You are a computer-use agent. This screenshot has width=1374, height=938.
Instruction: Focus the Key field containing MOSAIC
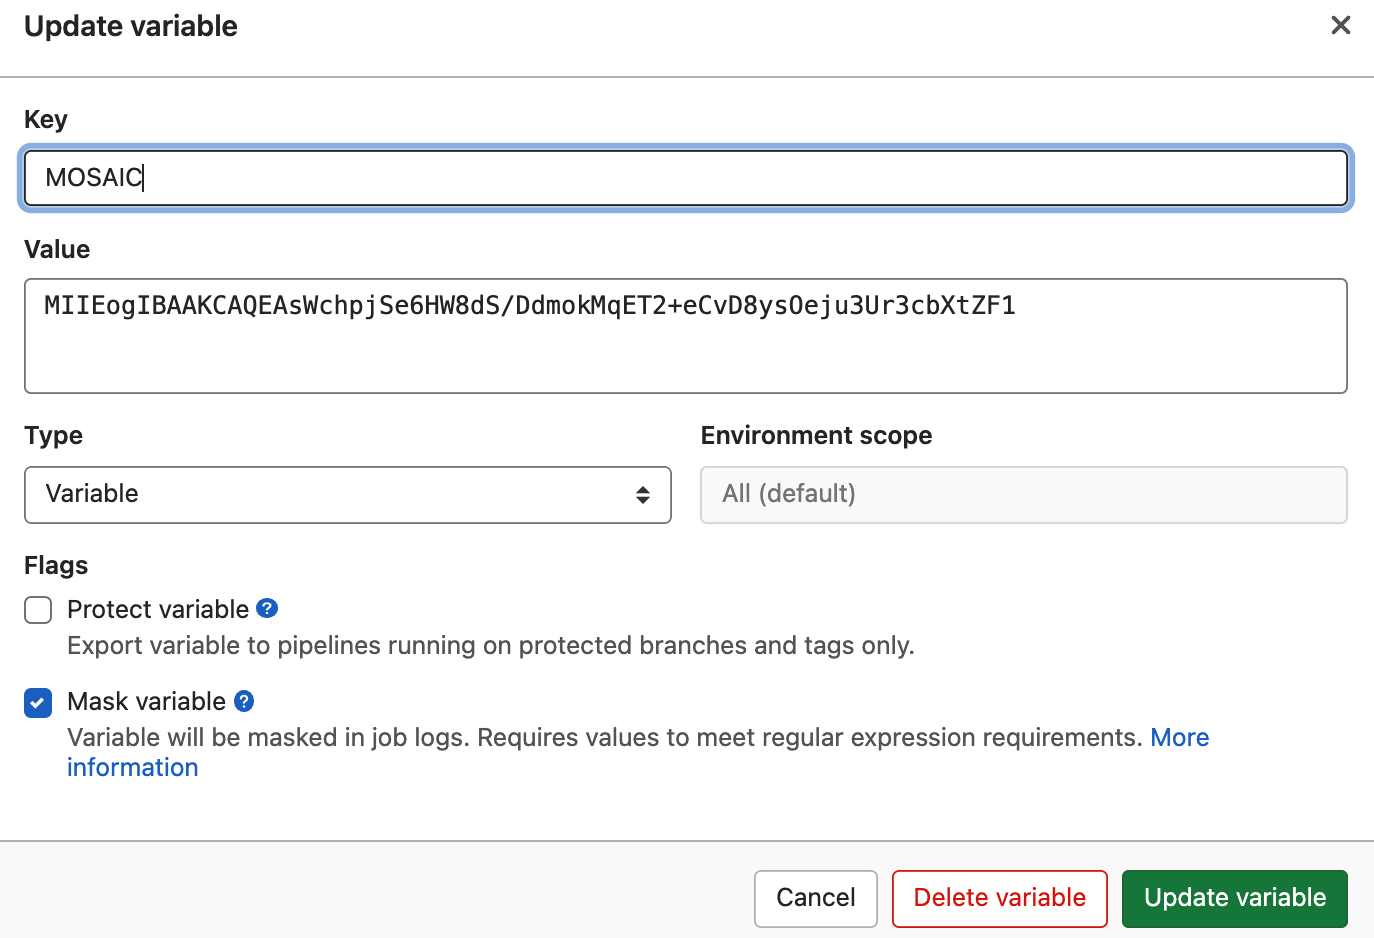pos(686,178)
